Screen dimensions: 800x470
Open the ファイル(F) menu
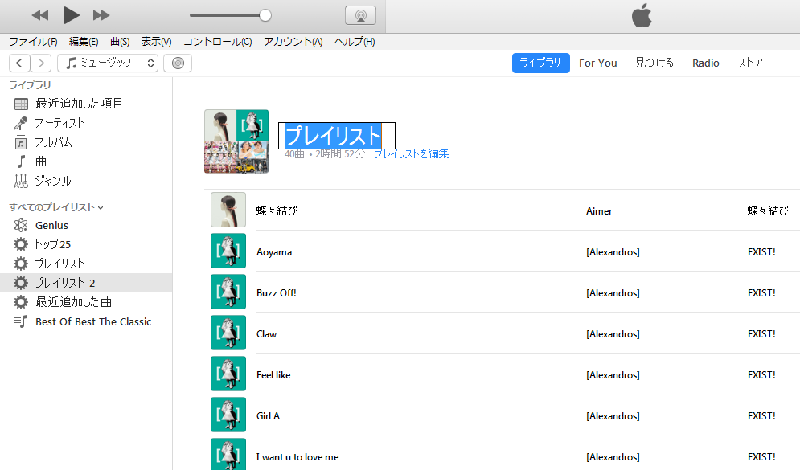click(x=33, y=42)
